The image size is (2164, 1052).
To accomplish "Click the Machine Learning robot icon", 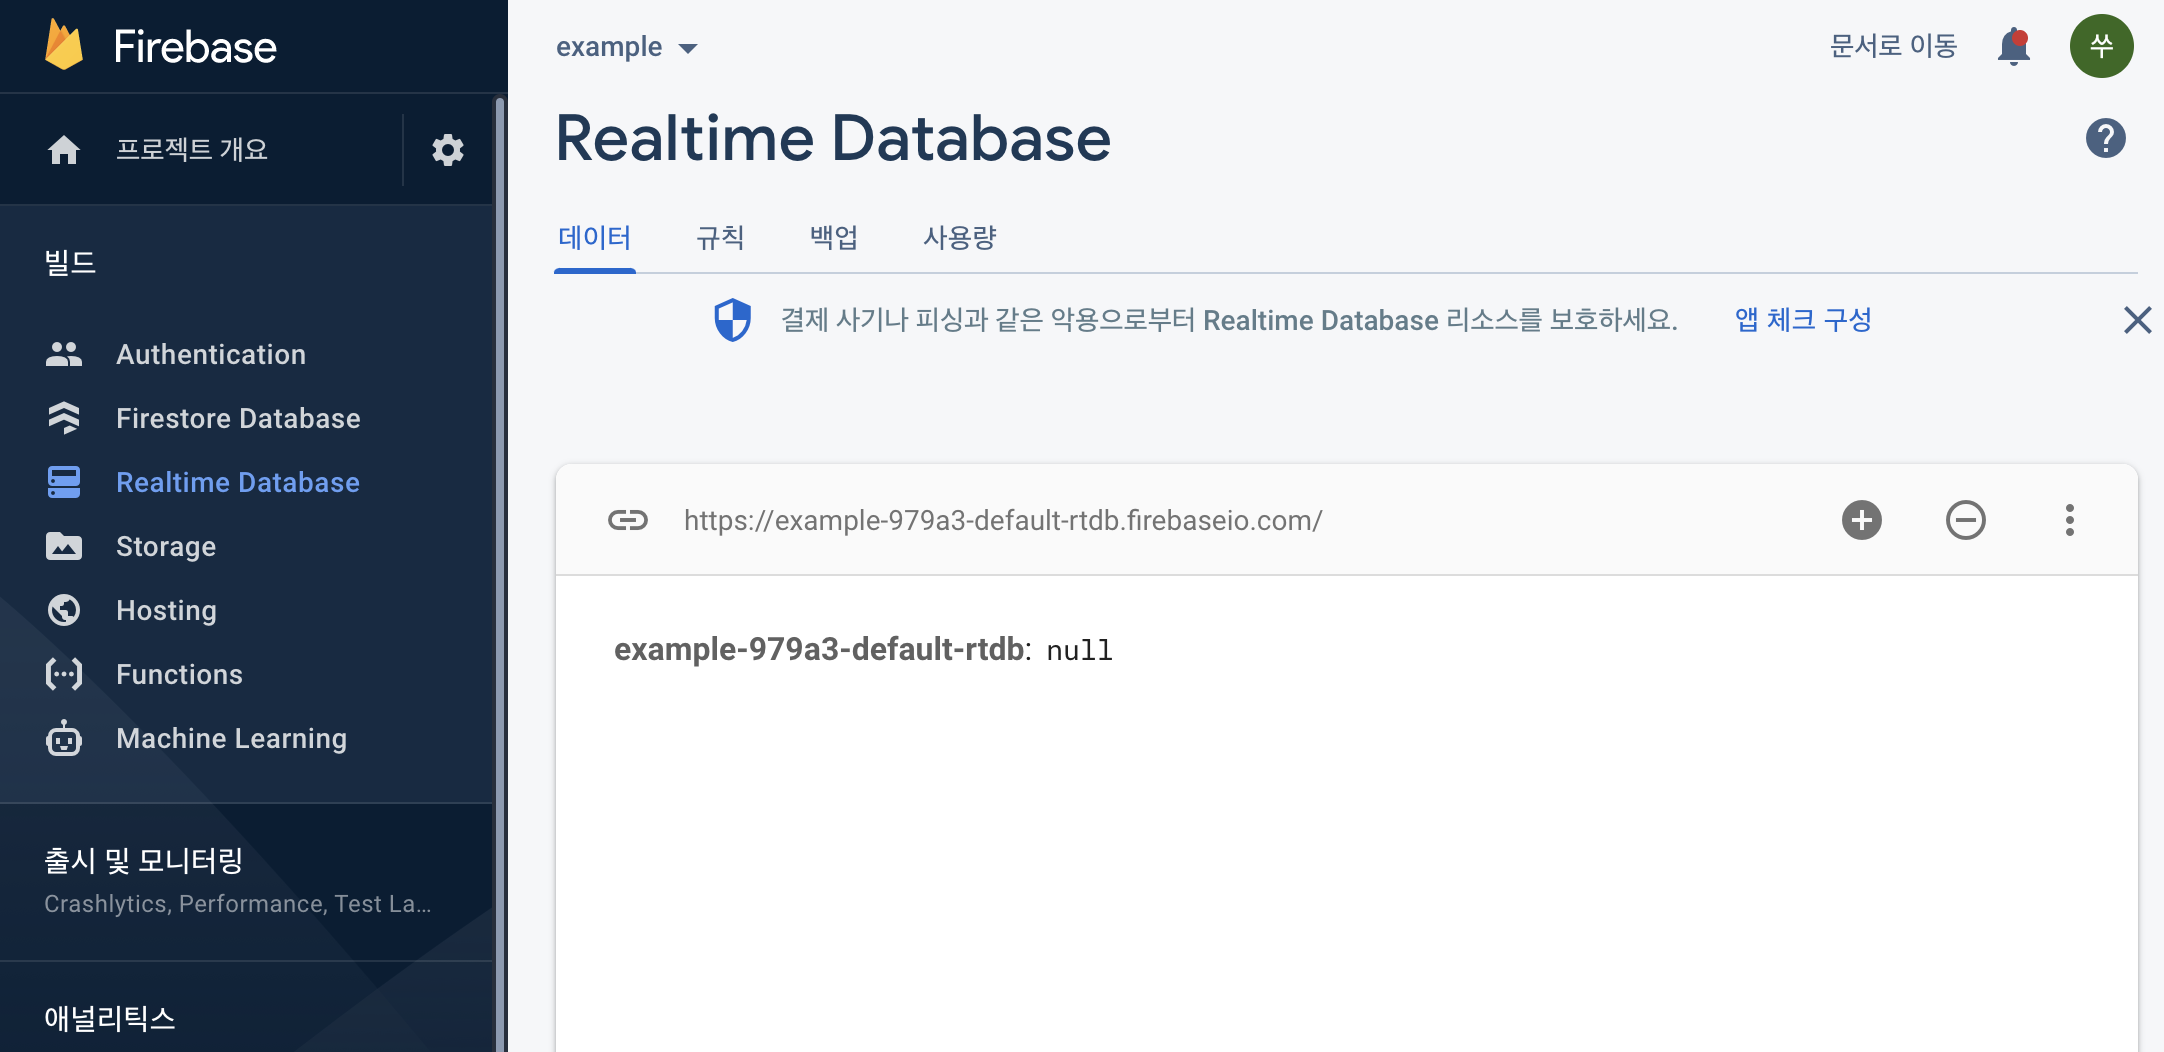I will point(64,738).
